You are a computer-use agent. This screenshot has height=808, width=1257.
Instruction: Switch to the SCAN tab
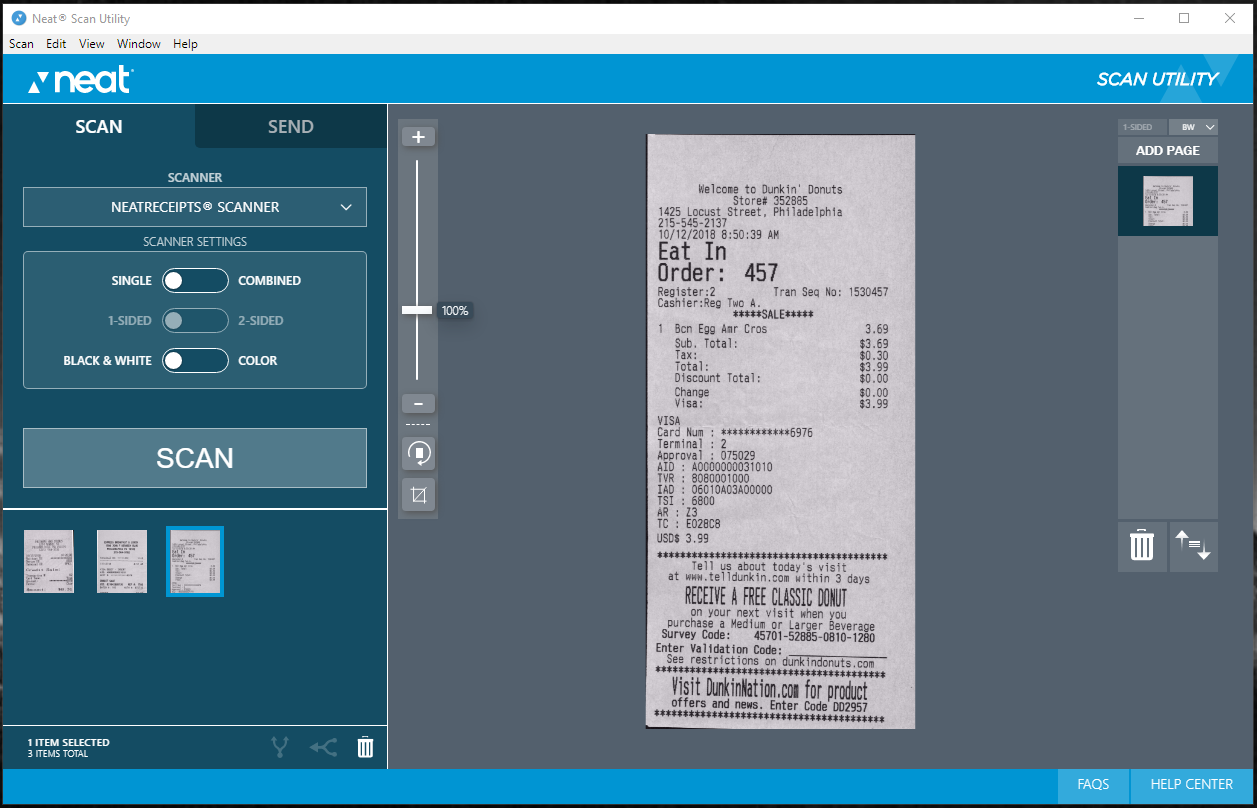pos(99,127)
